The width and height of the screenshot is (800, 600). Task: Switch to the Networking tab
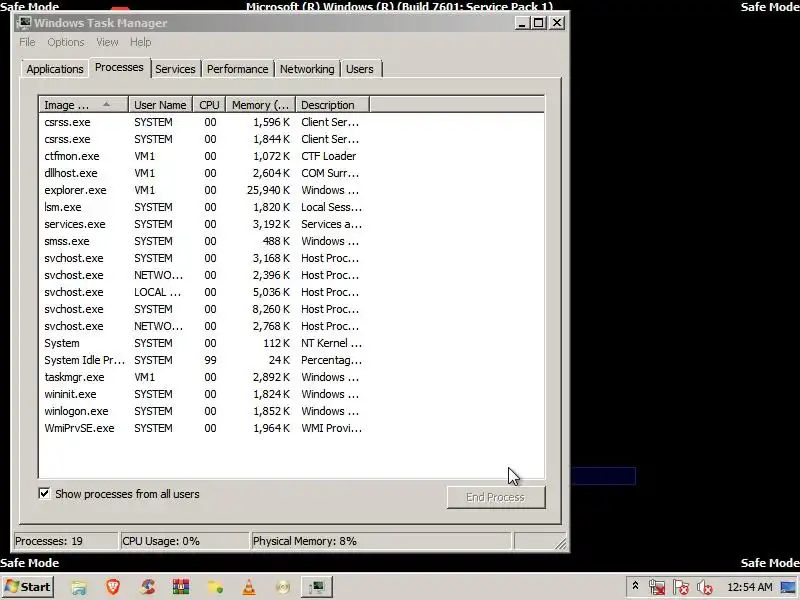[x=307, y=69]
